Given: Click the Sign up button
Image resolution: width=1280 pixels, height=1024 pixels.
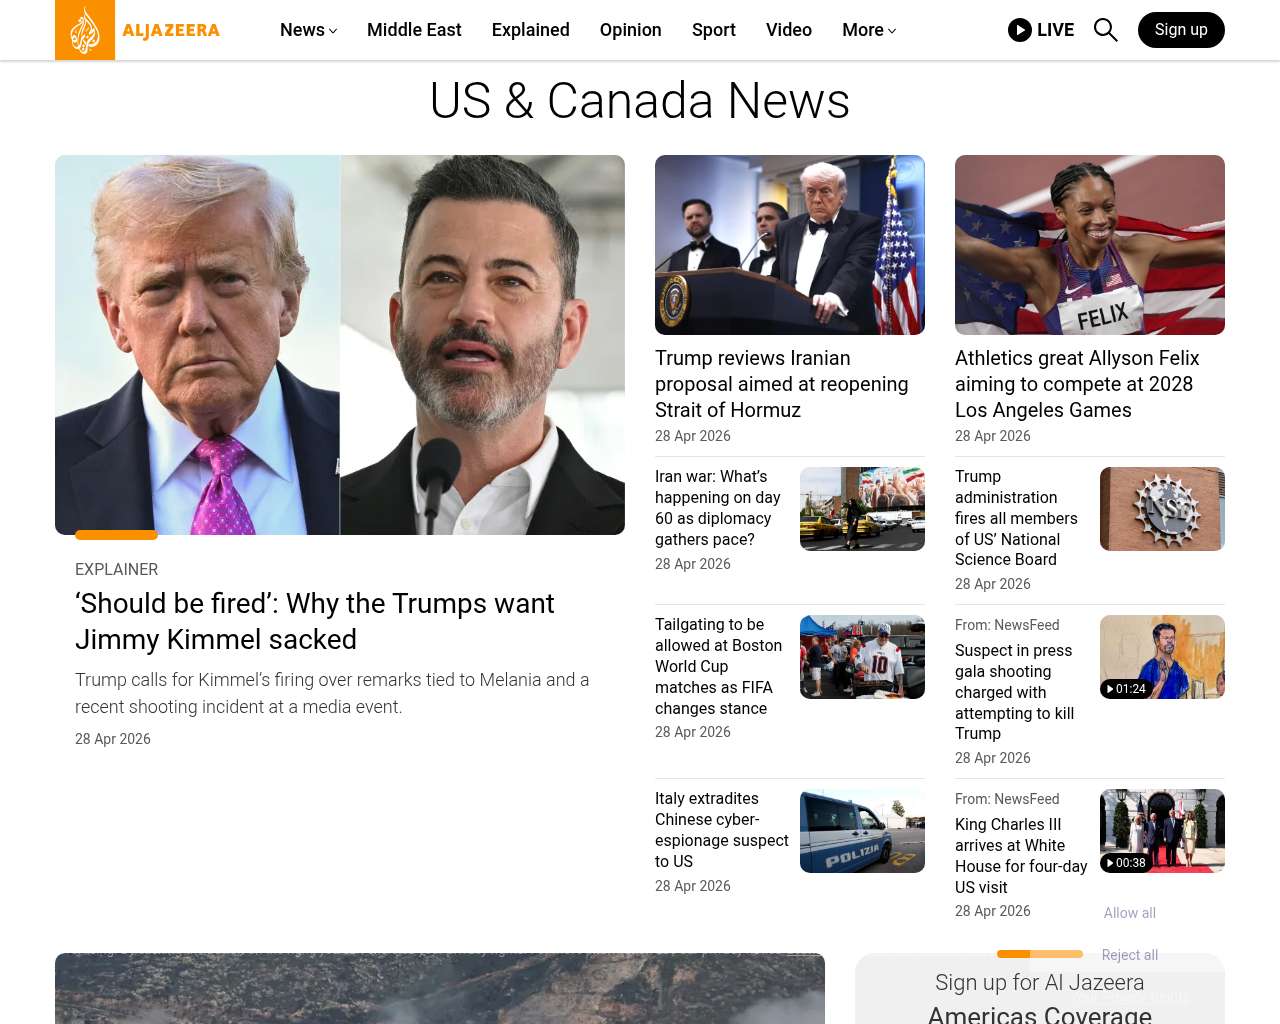Looking at the screenshot, I should pyautogui.click(x=1181, y=30).
